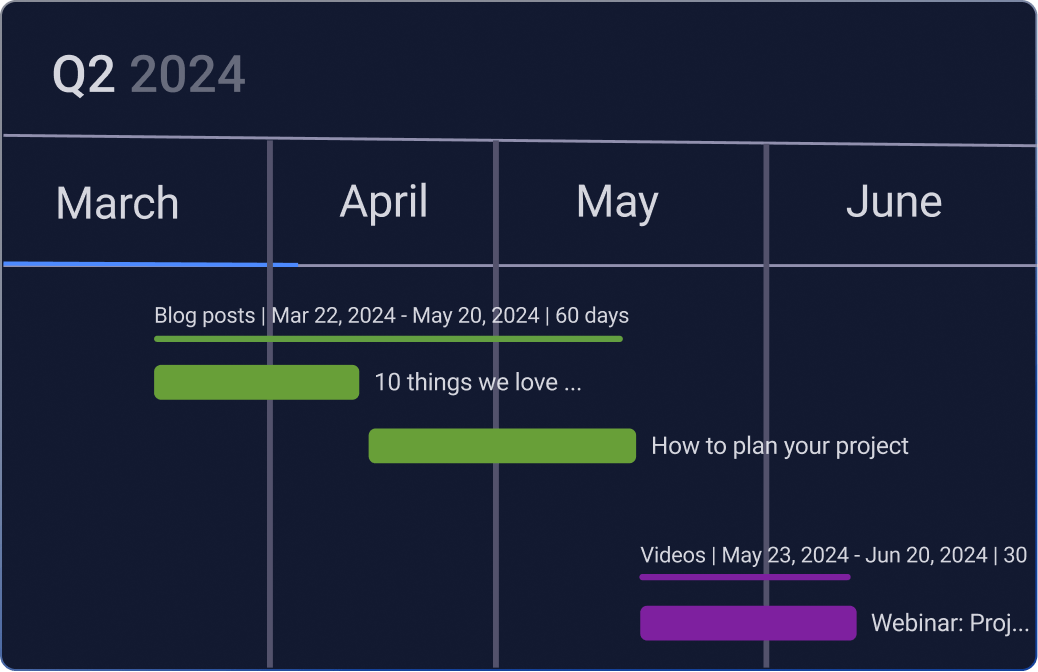
Task: Click the blue progress bar under March
Action: [x=150, y=264]
